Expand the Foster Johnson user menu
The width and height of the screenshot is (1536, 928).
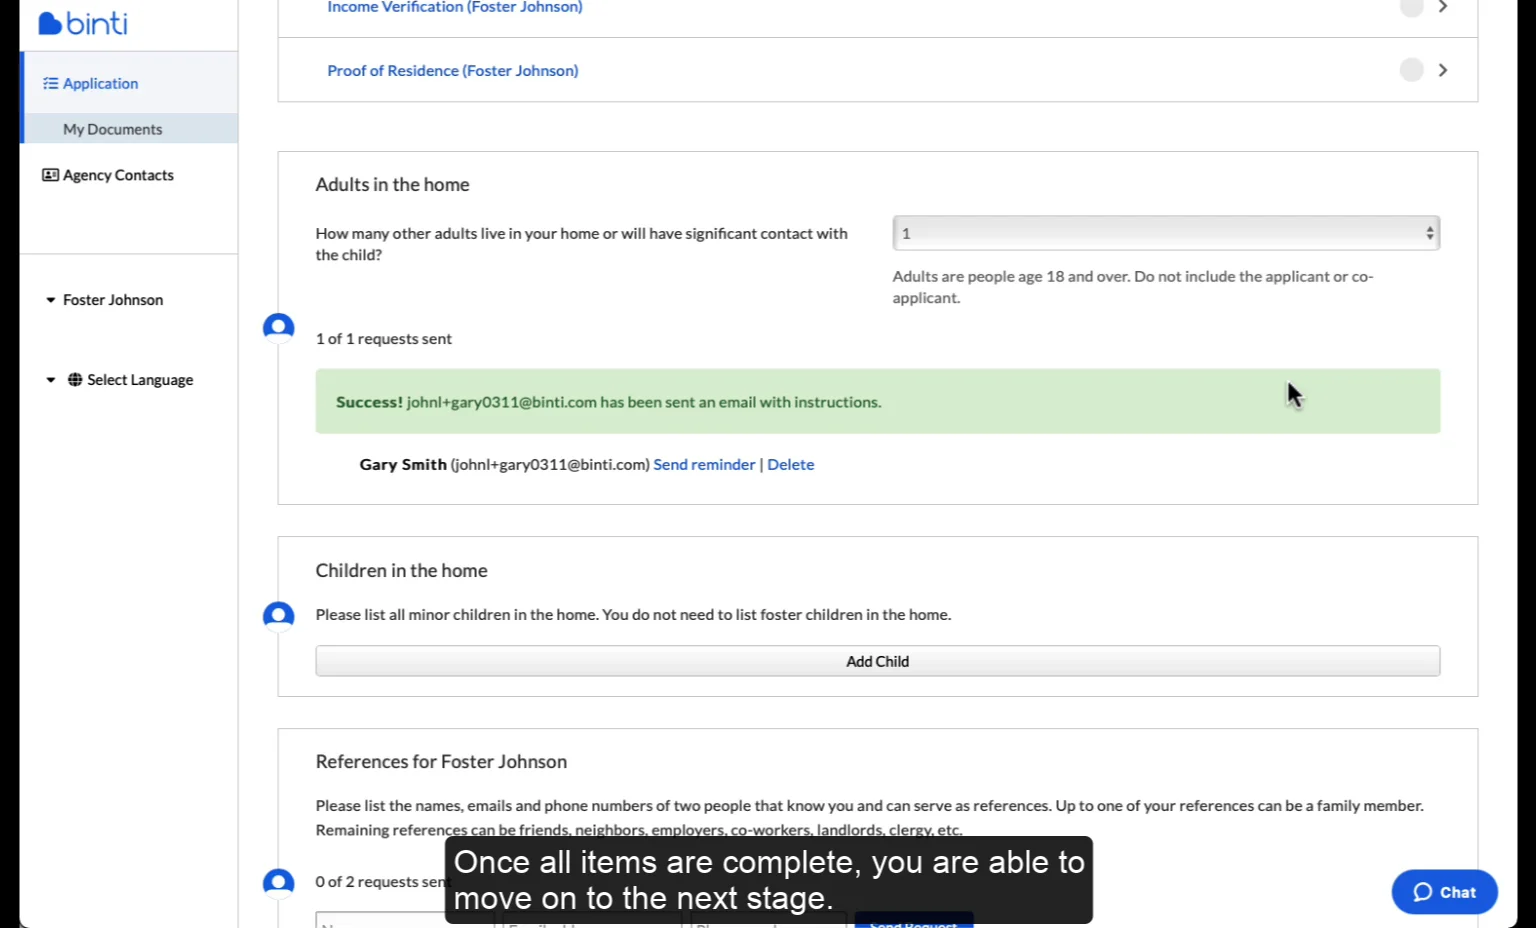tap(104, 300)
